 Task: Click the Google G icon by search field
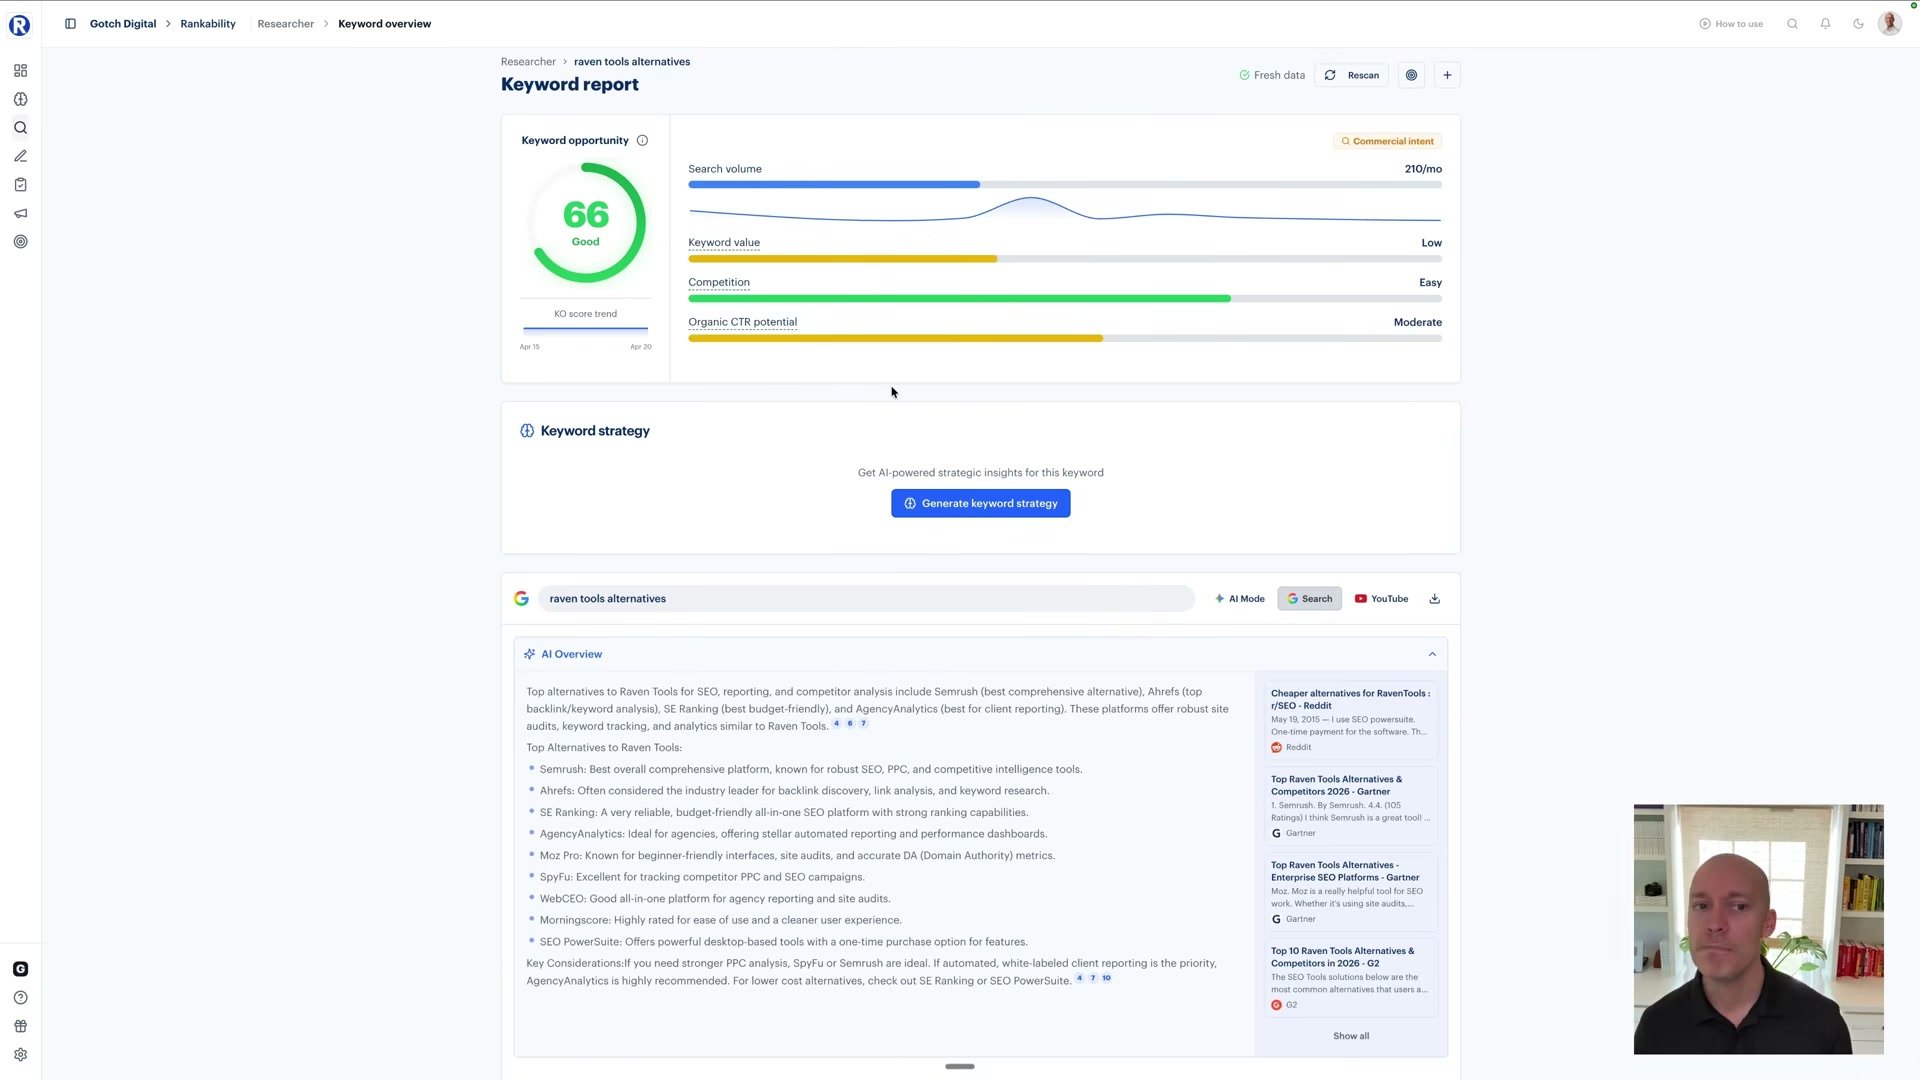click(521, 599)
